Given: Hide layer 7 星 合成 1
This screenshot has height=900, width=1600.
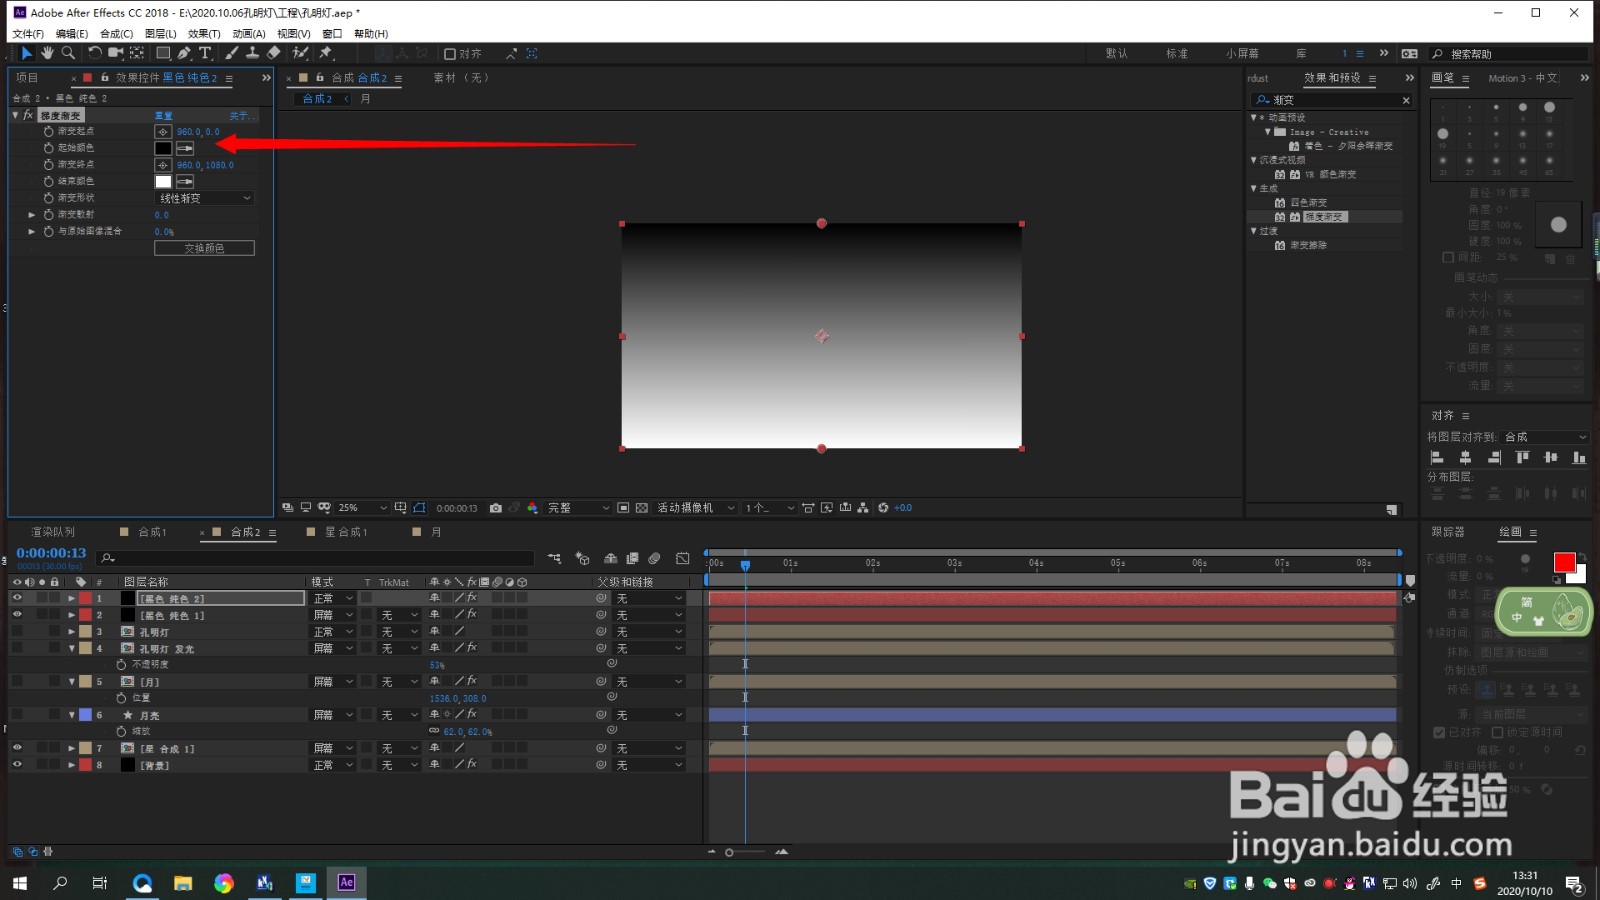Looking at the screenshot, I should (x=17, y=748).
